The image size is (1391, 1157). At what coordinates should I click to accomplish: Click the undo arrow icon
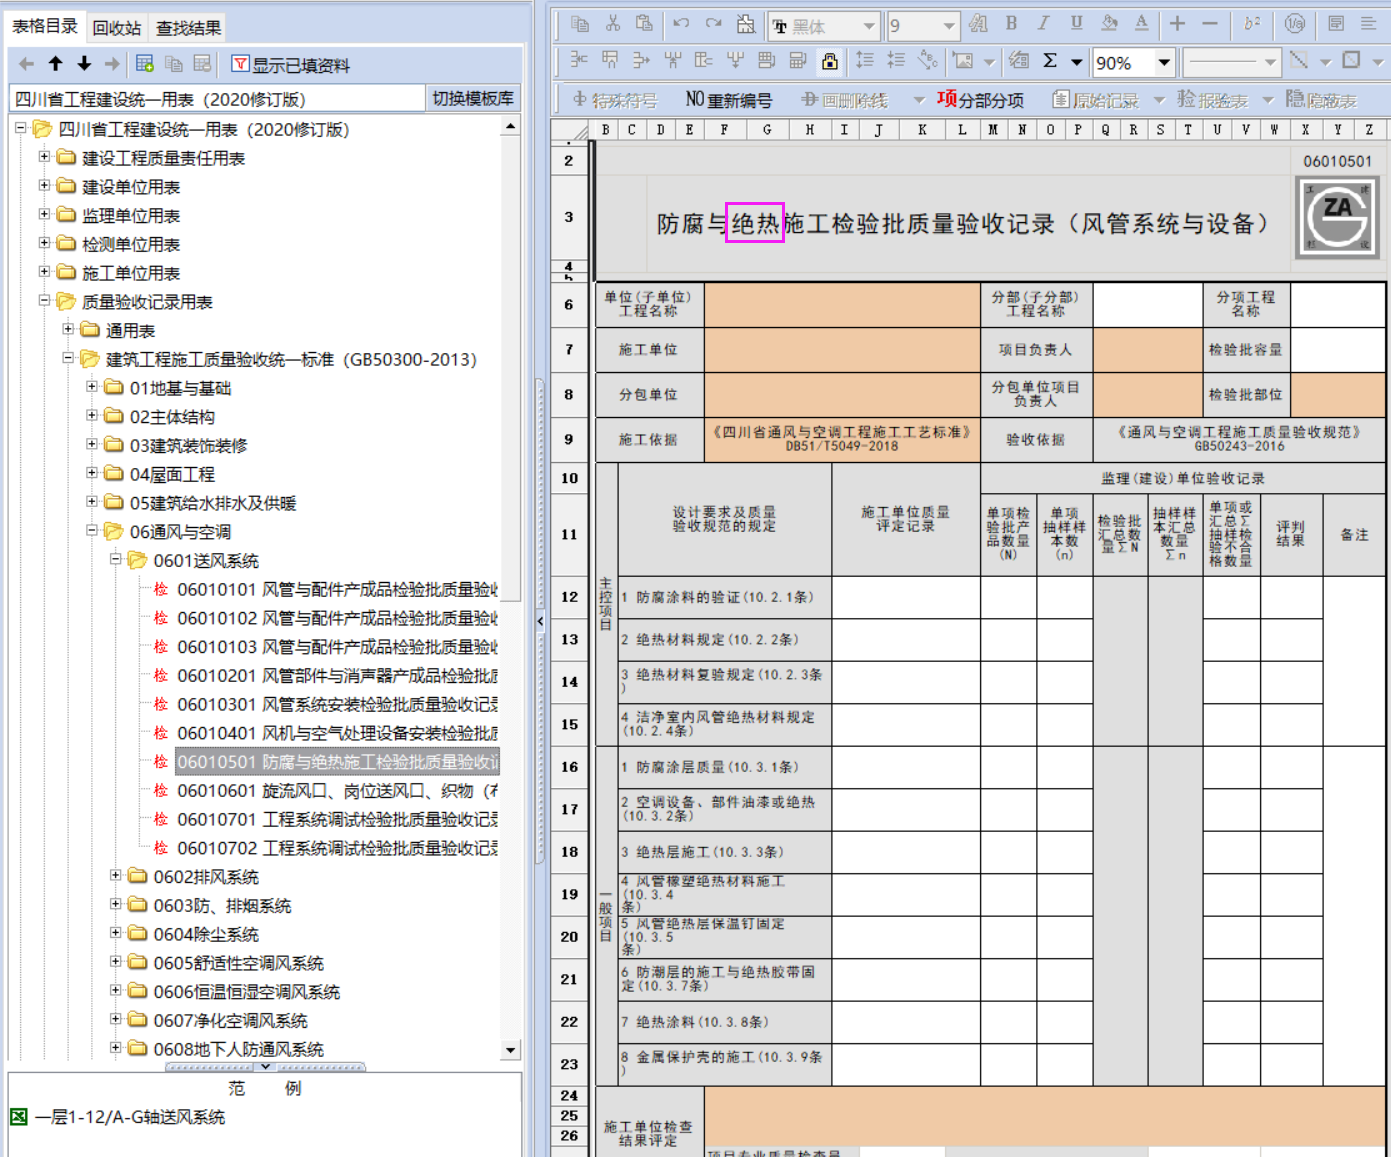(681, 23)
